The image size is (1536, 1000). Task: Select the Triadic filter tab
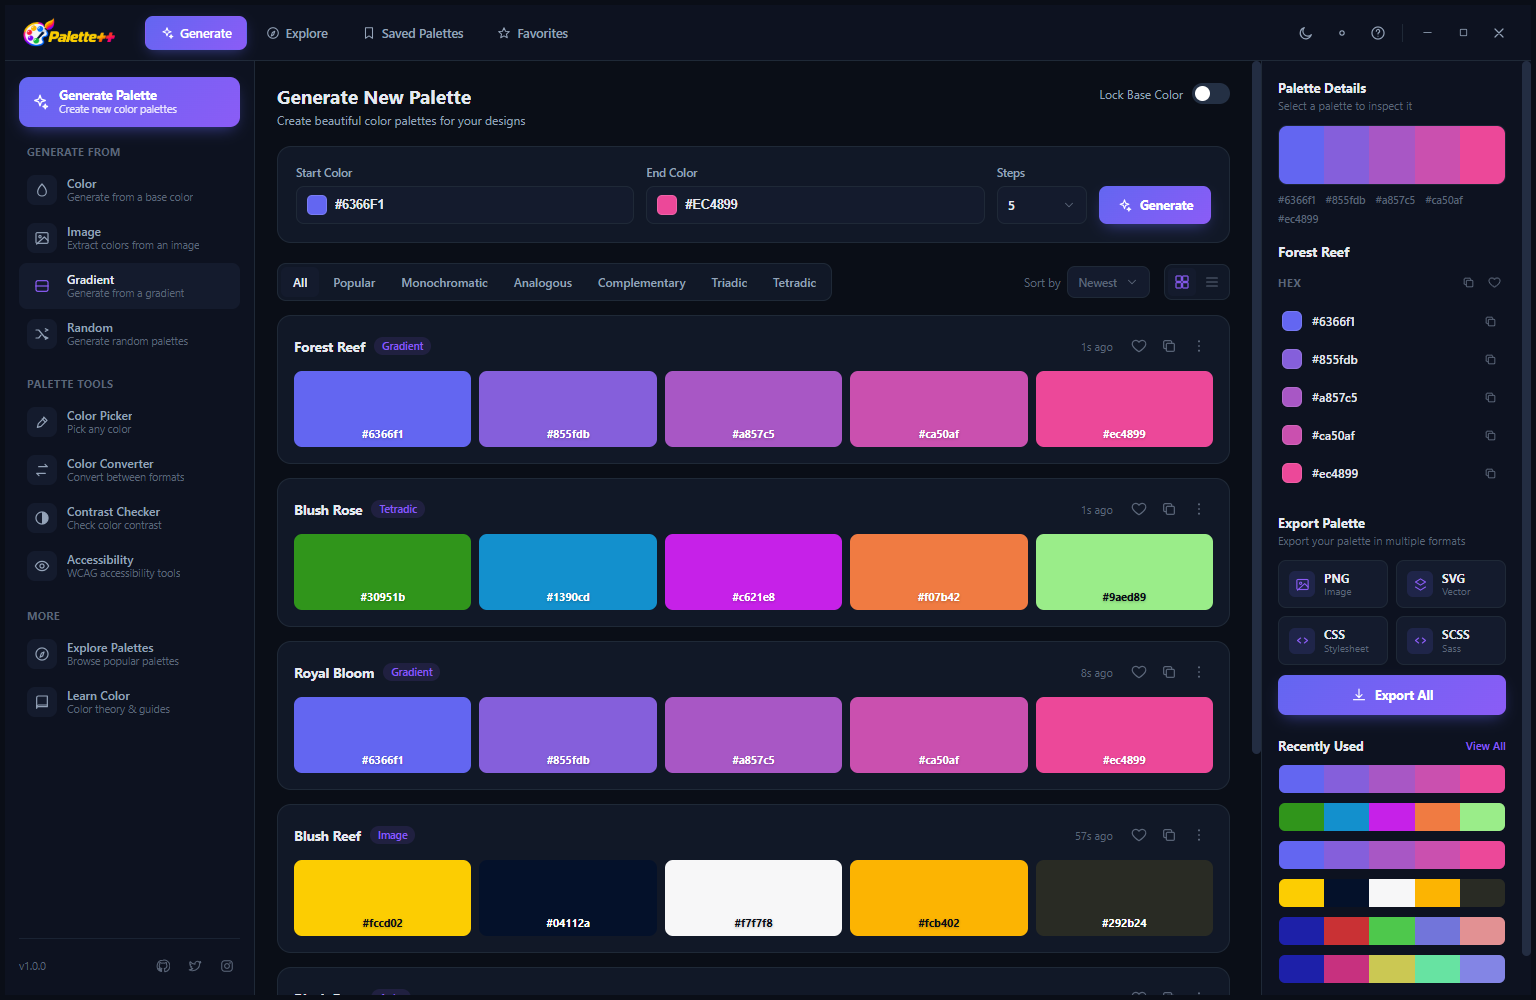point(729,283)
